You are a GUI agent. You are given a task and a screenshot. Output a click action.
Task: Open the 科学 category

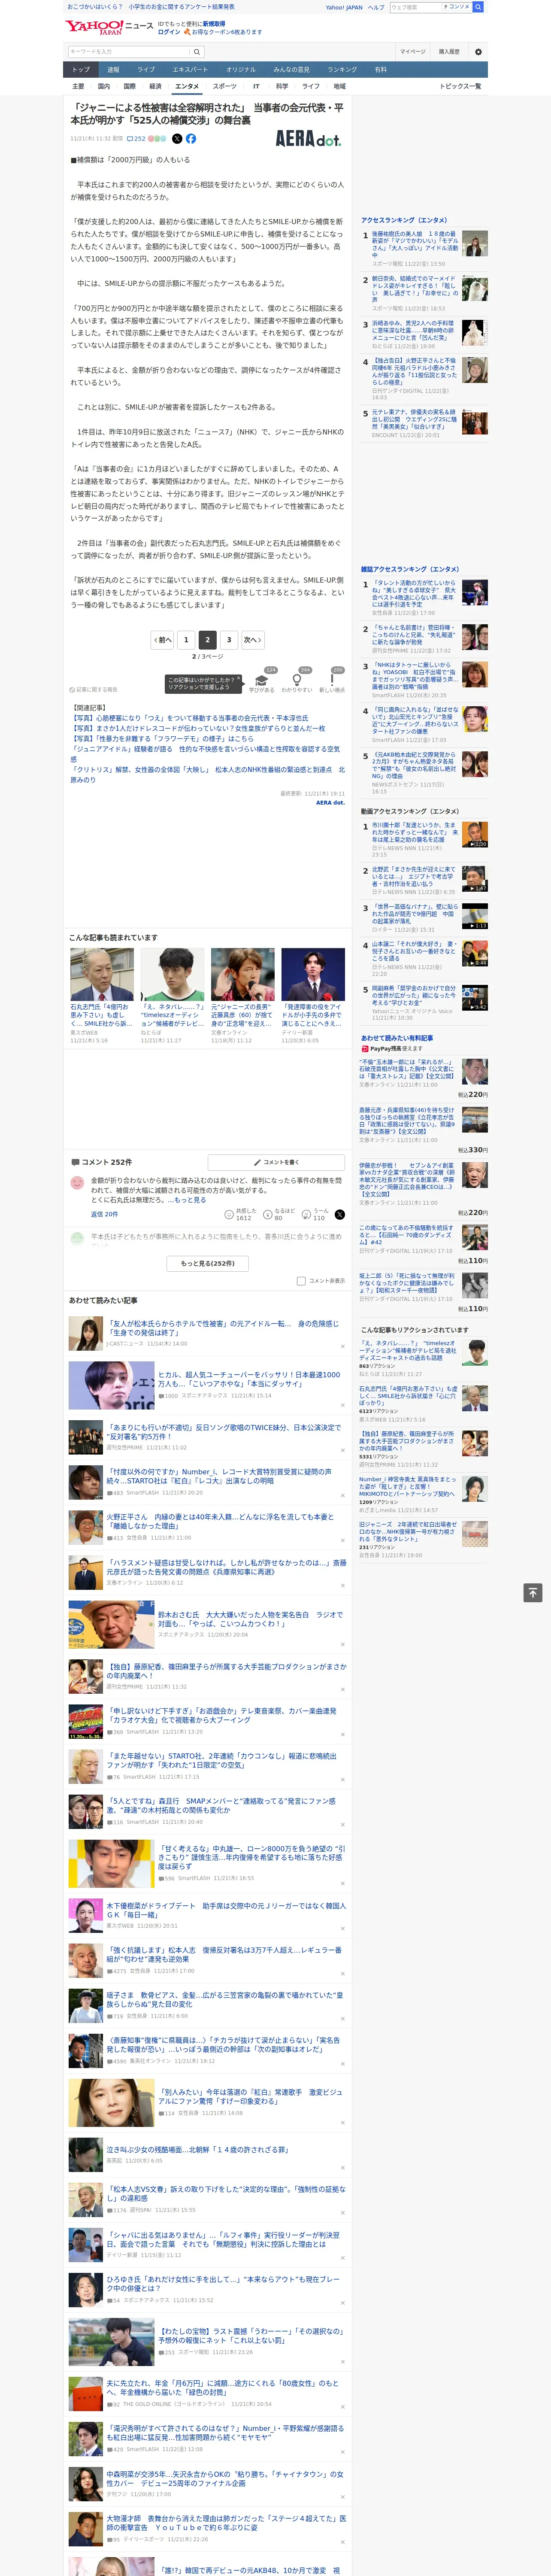(282, 87)
